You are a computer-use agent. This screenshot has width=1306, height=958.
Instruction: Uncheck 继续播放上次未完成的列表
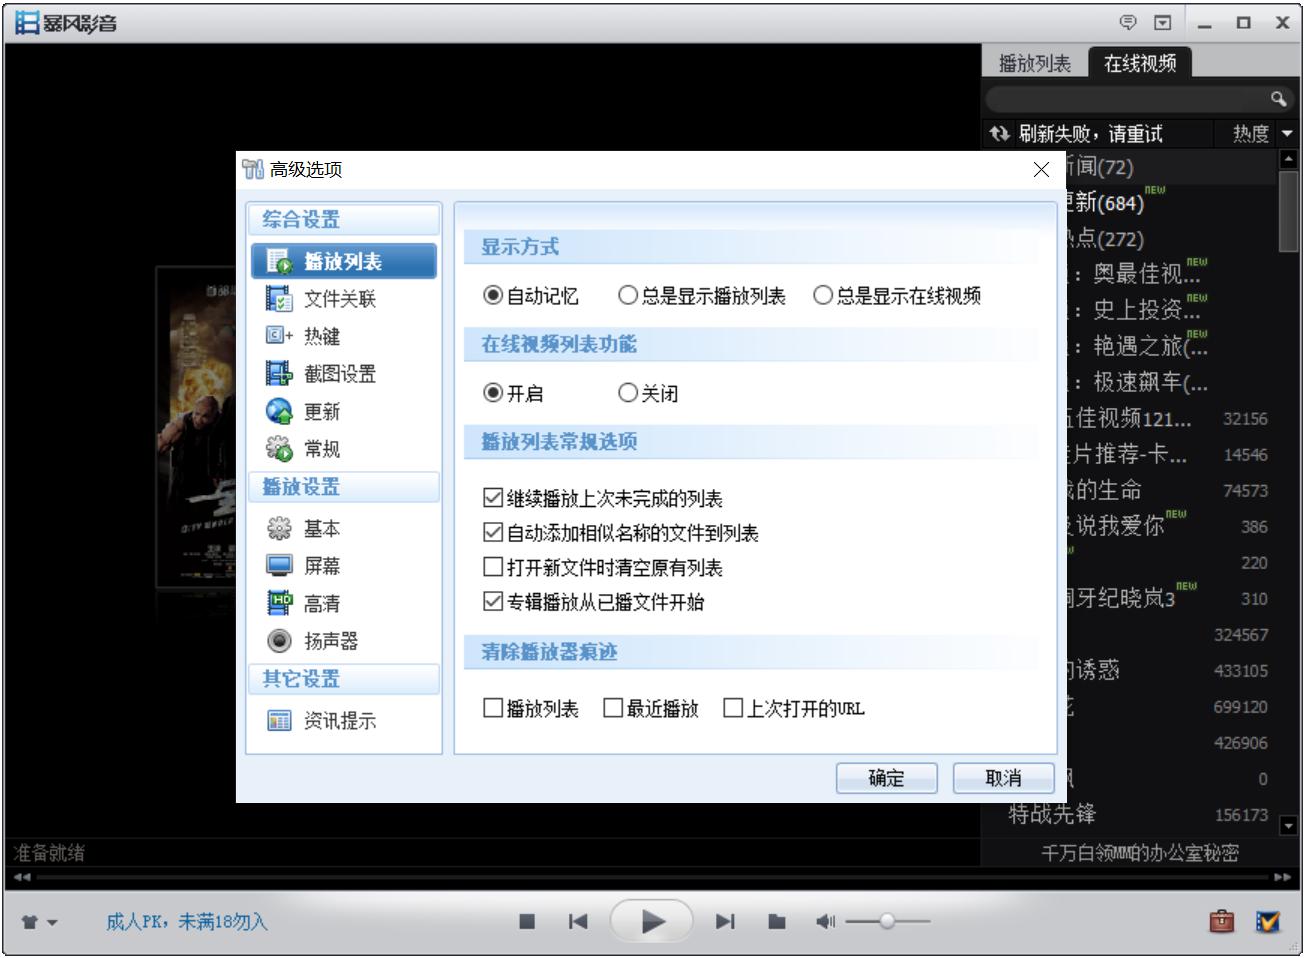[493, 498]
